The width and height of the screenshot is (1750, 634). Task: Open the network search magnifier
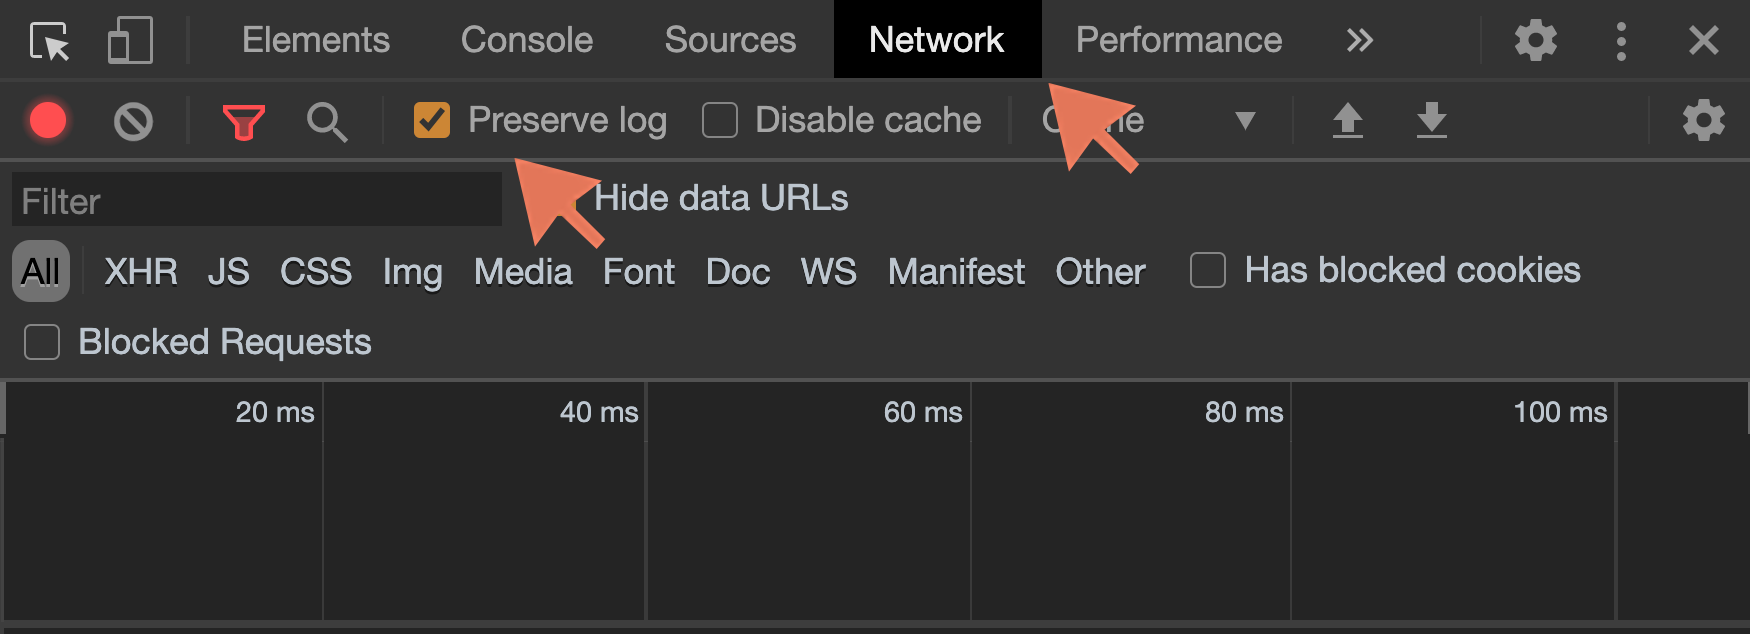(x=327, y=122)
